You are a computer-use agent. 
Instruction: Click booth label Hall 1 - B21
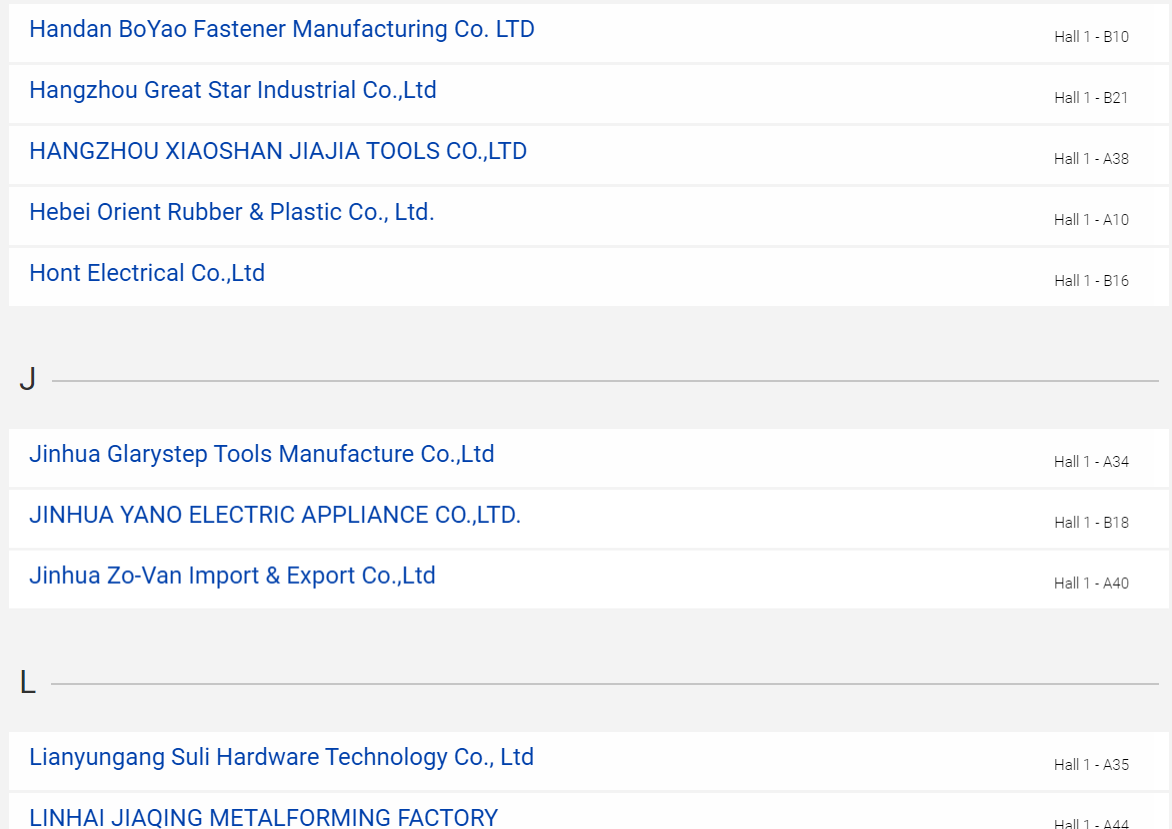(1091, 98)
